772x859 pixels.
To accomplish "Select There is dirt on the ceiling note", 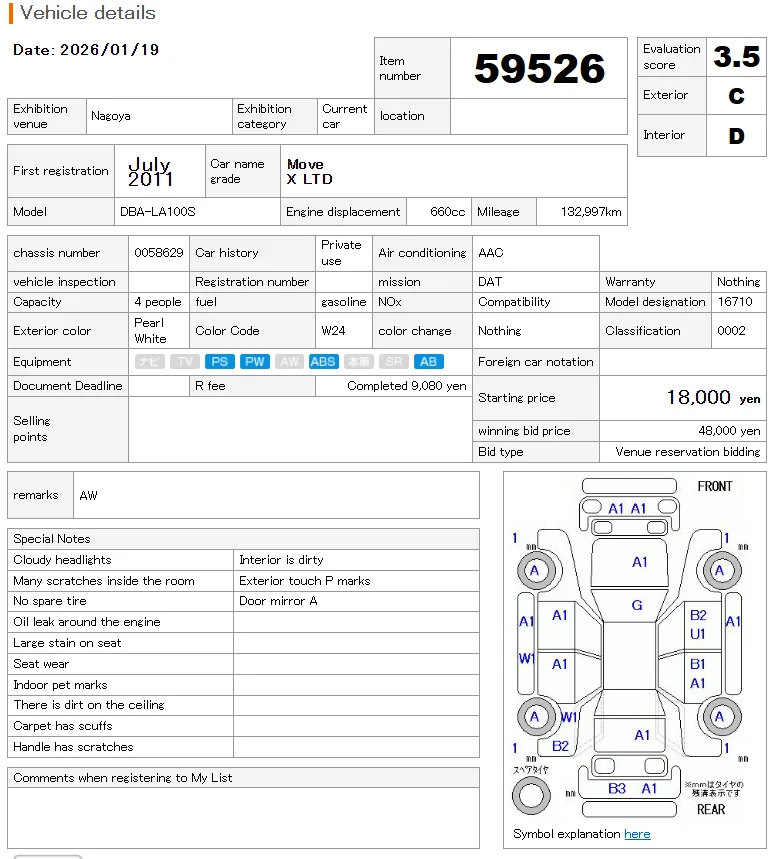I will 89,705.
